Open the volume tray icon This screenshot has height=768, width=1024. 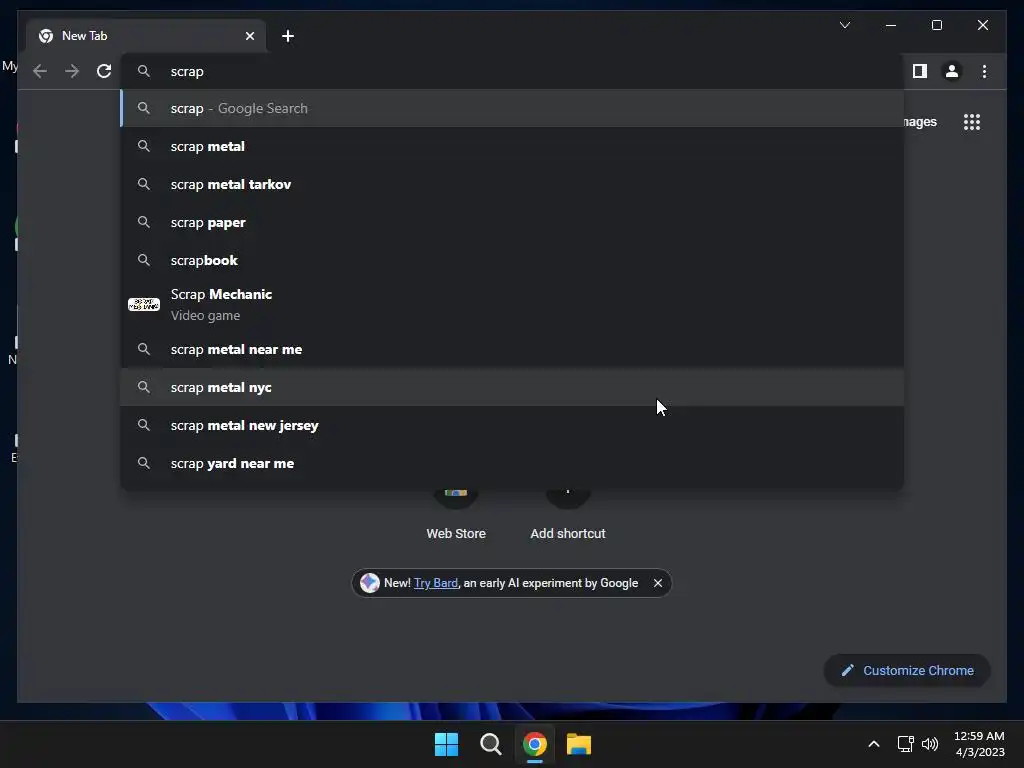click(930, 744)
